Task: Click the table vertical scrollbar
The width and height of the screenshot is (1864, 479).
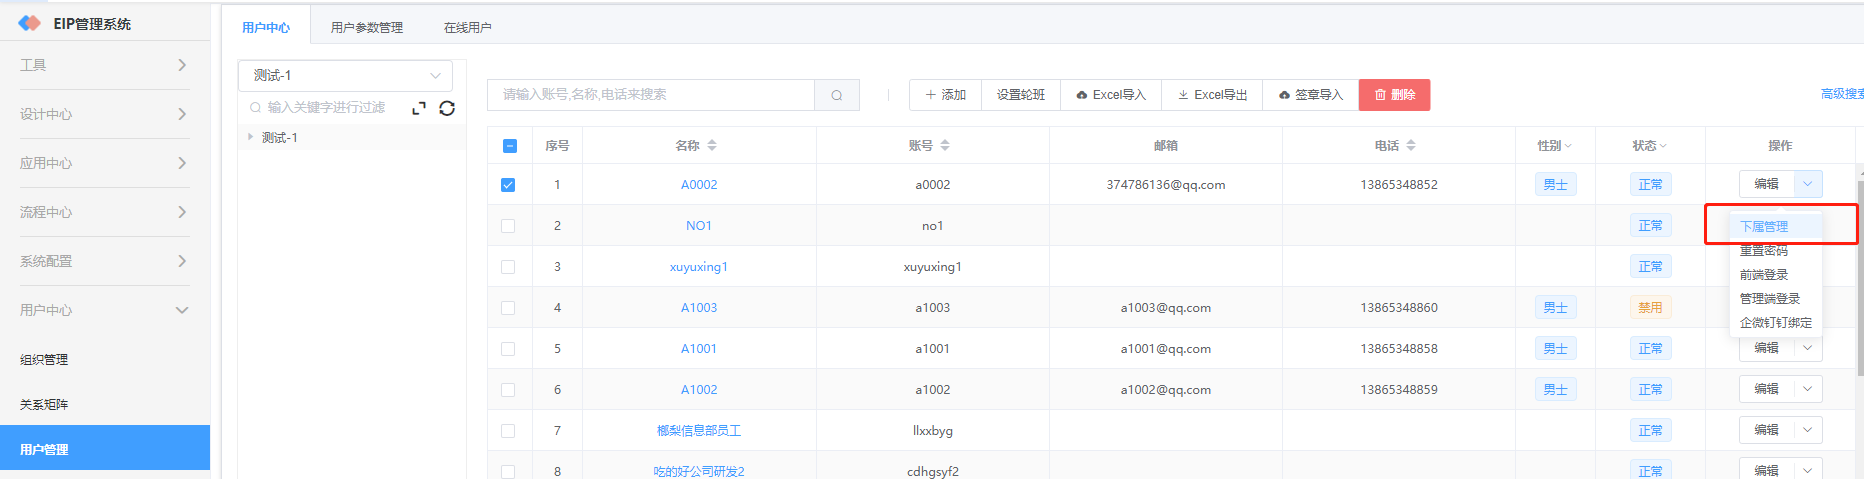Action: click(x=1860, y=278)
